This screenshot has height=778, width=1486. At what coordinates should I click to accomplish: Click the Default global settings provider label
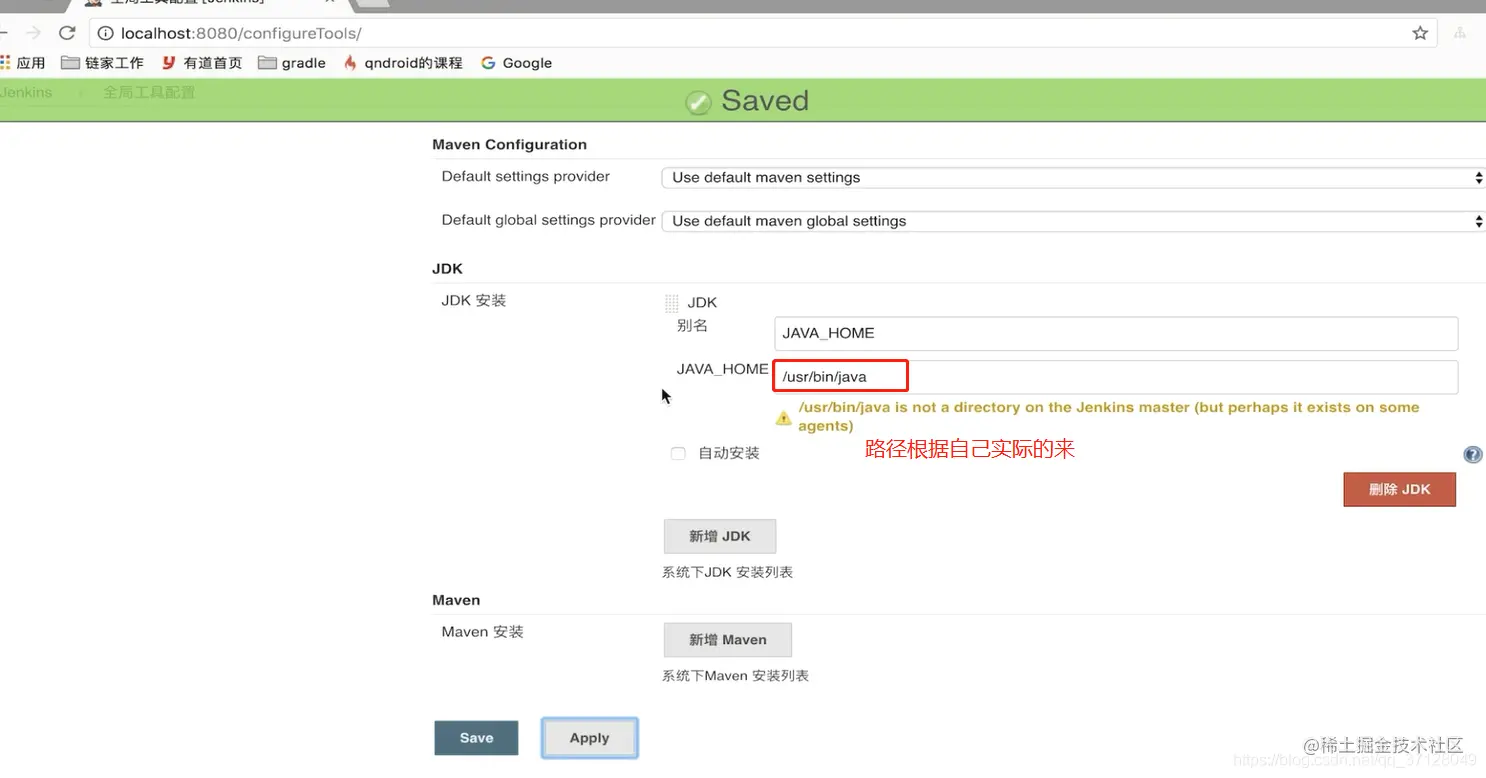coord(548,220)
